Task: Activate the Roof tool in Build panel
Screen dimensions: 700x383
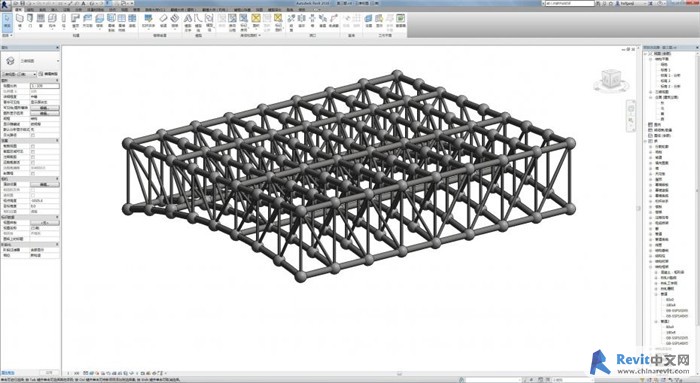Action: tap(75, 21)
